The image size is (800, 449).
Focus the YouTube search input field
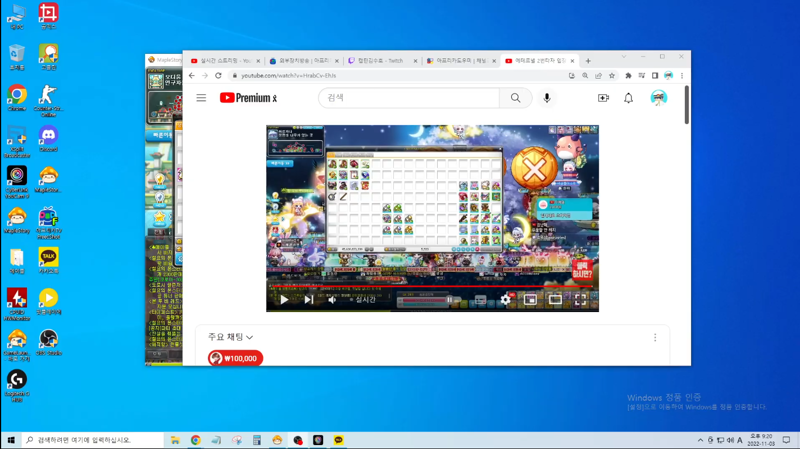click(409, 98)
